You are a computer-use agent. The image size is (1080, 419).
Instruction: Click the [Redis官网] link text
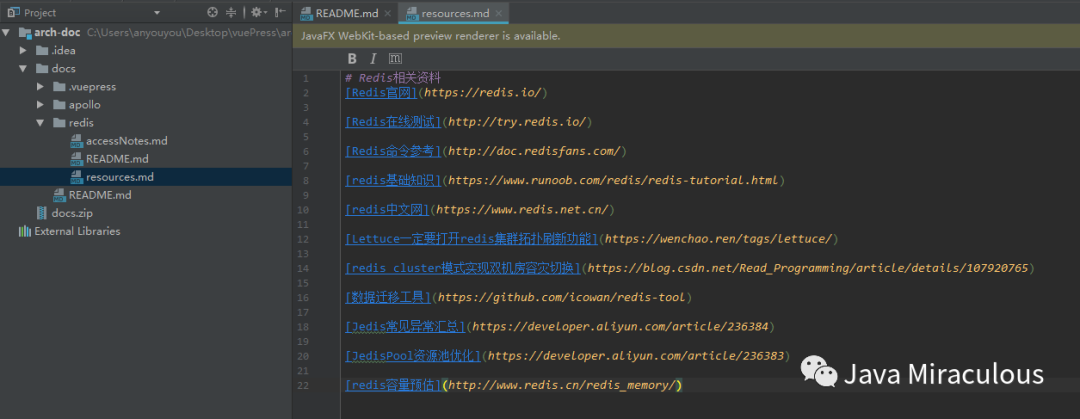(x=381, y=92)
